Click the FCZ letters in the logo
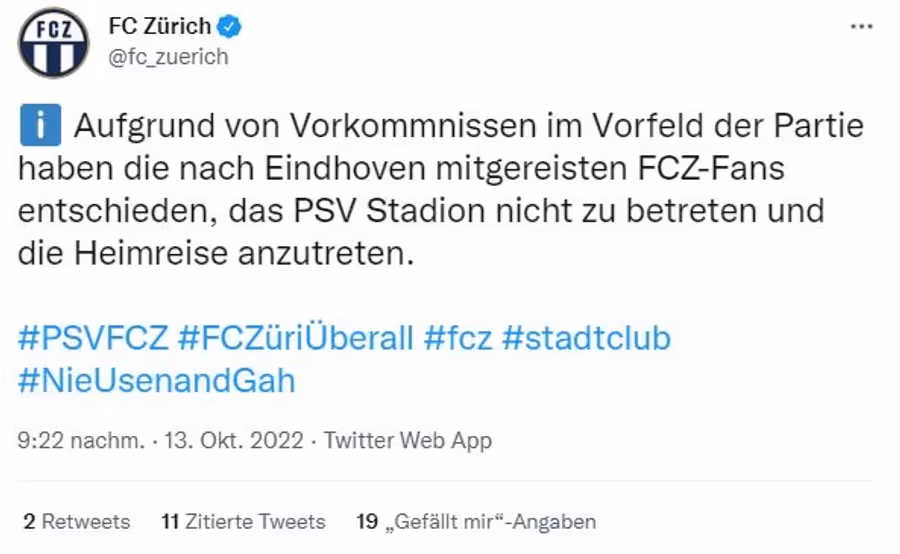This screenshot has width=900, height=554. 53,29
